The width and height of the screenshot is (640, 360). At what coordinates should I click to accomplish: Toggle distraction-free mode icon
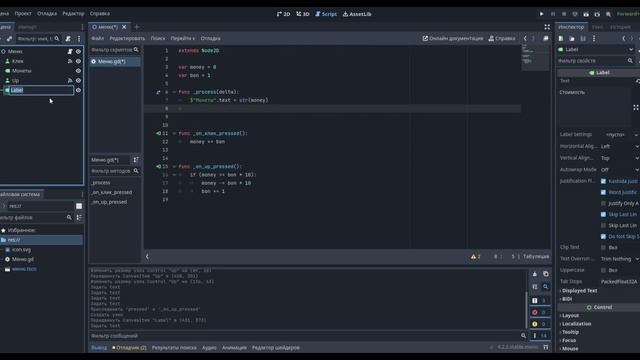click(x=547, y=27)
